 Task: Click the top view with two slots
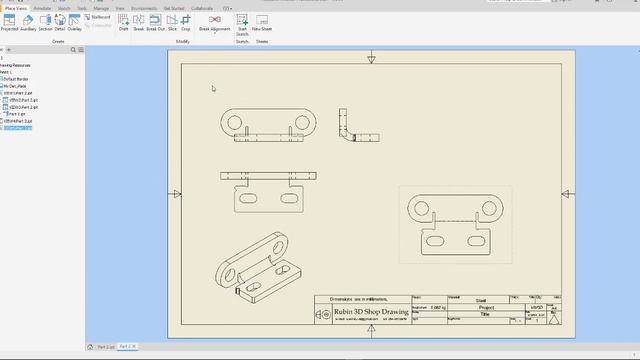(268, 192)
